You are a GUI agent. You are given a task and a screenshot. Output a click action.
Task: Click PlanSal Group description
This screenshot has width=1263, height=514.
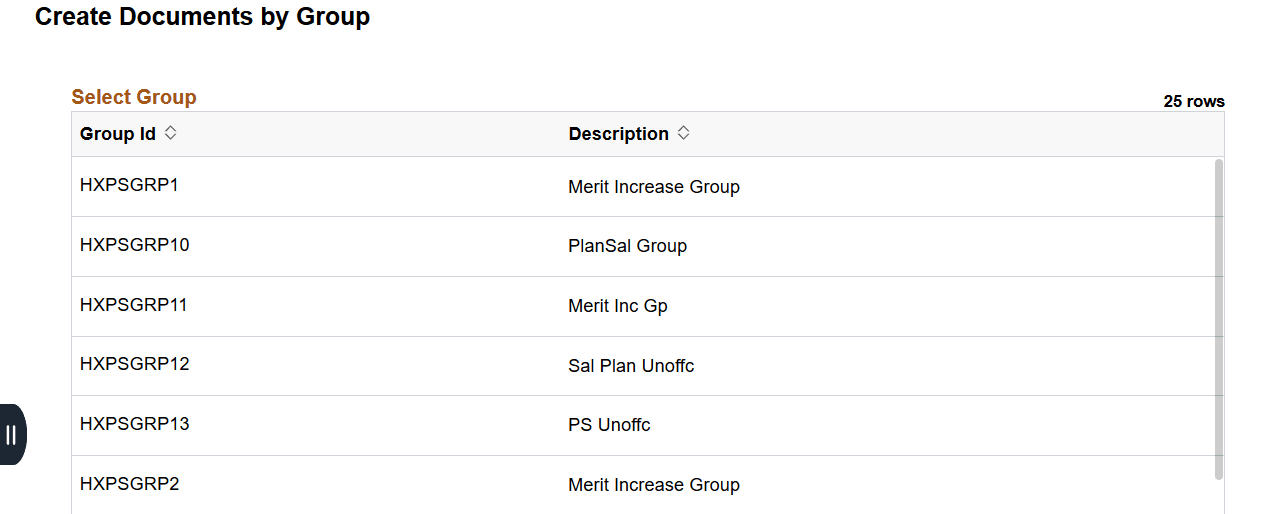[627, 246]
